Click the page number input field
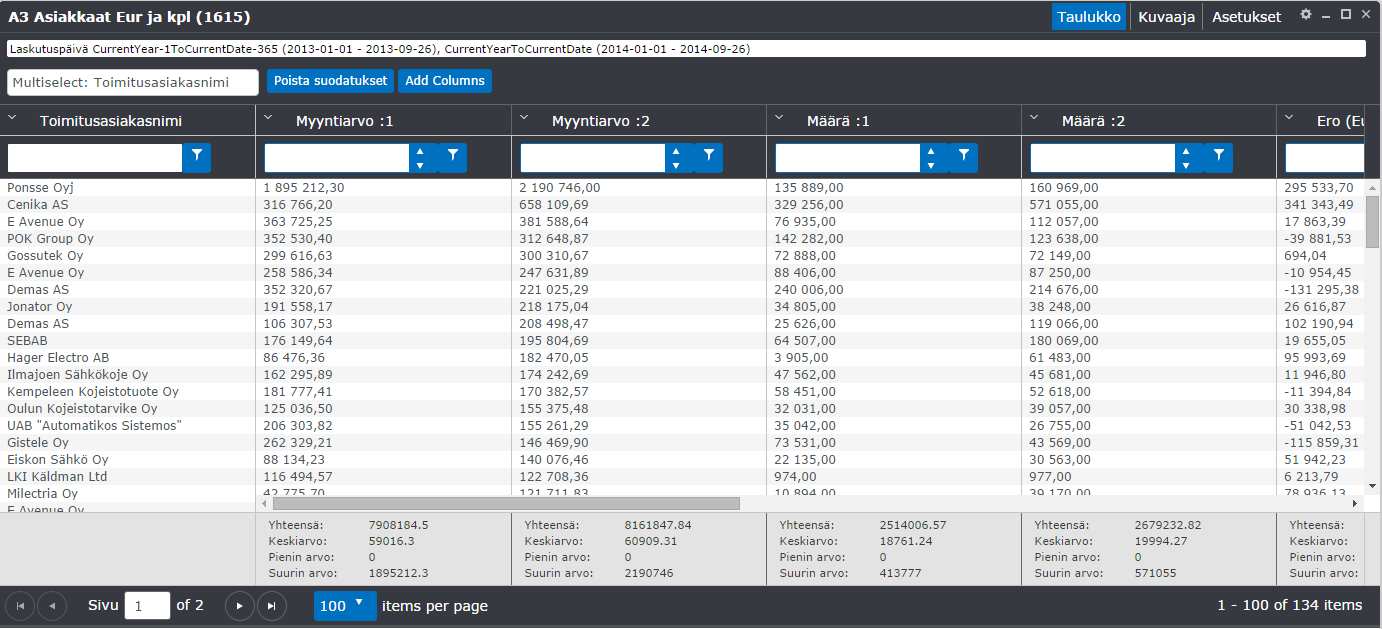The height and width of the screenshot is (629, 1382). click(147, 606)
